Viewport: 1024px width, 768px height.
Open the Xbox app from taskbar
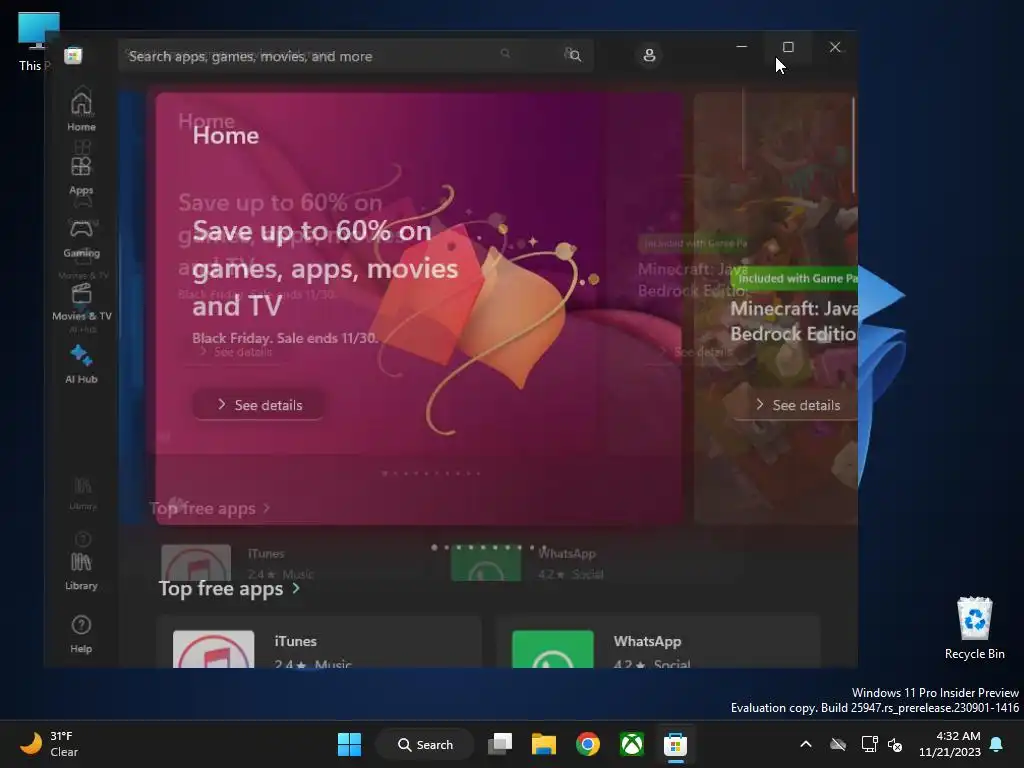(x=632, y=744)
